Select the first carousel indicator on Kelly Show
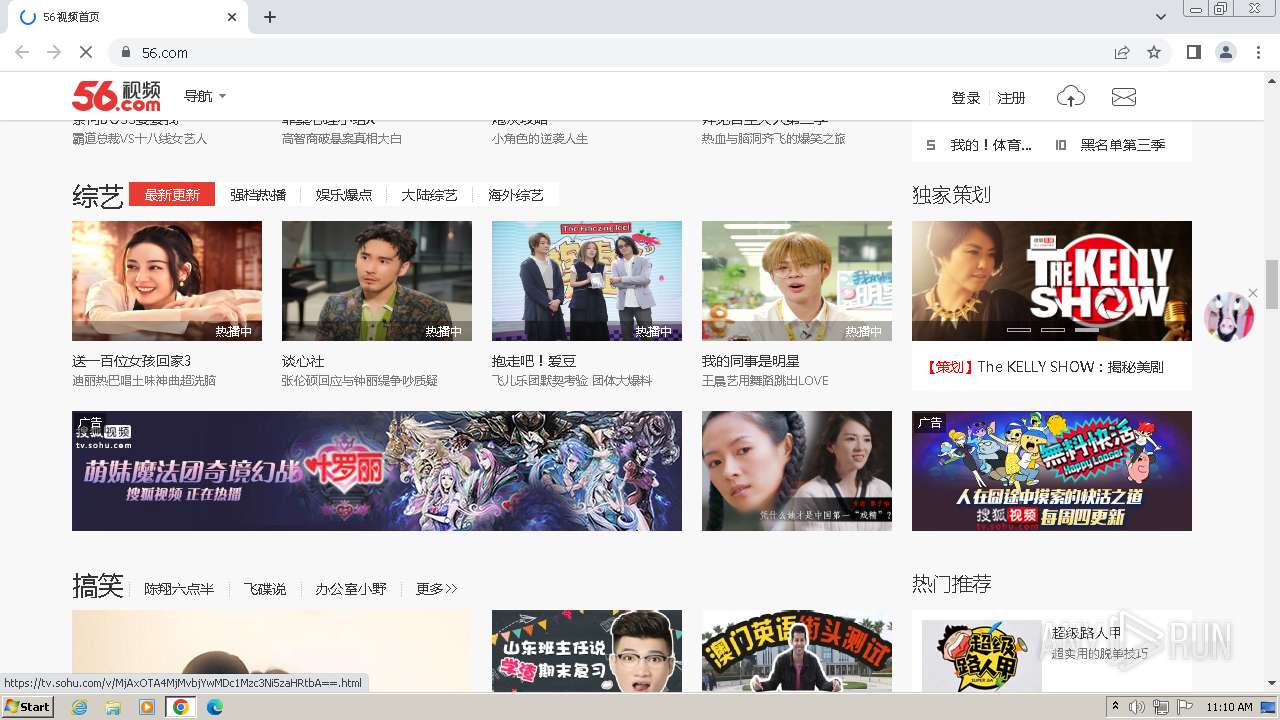The width and height of the screenshot is (1280, 720). pyautogui.click(x=1019, y=329)
